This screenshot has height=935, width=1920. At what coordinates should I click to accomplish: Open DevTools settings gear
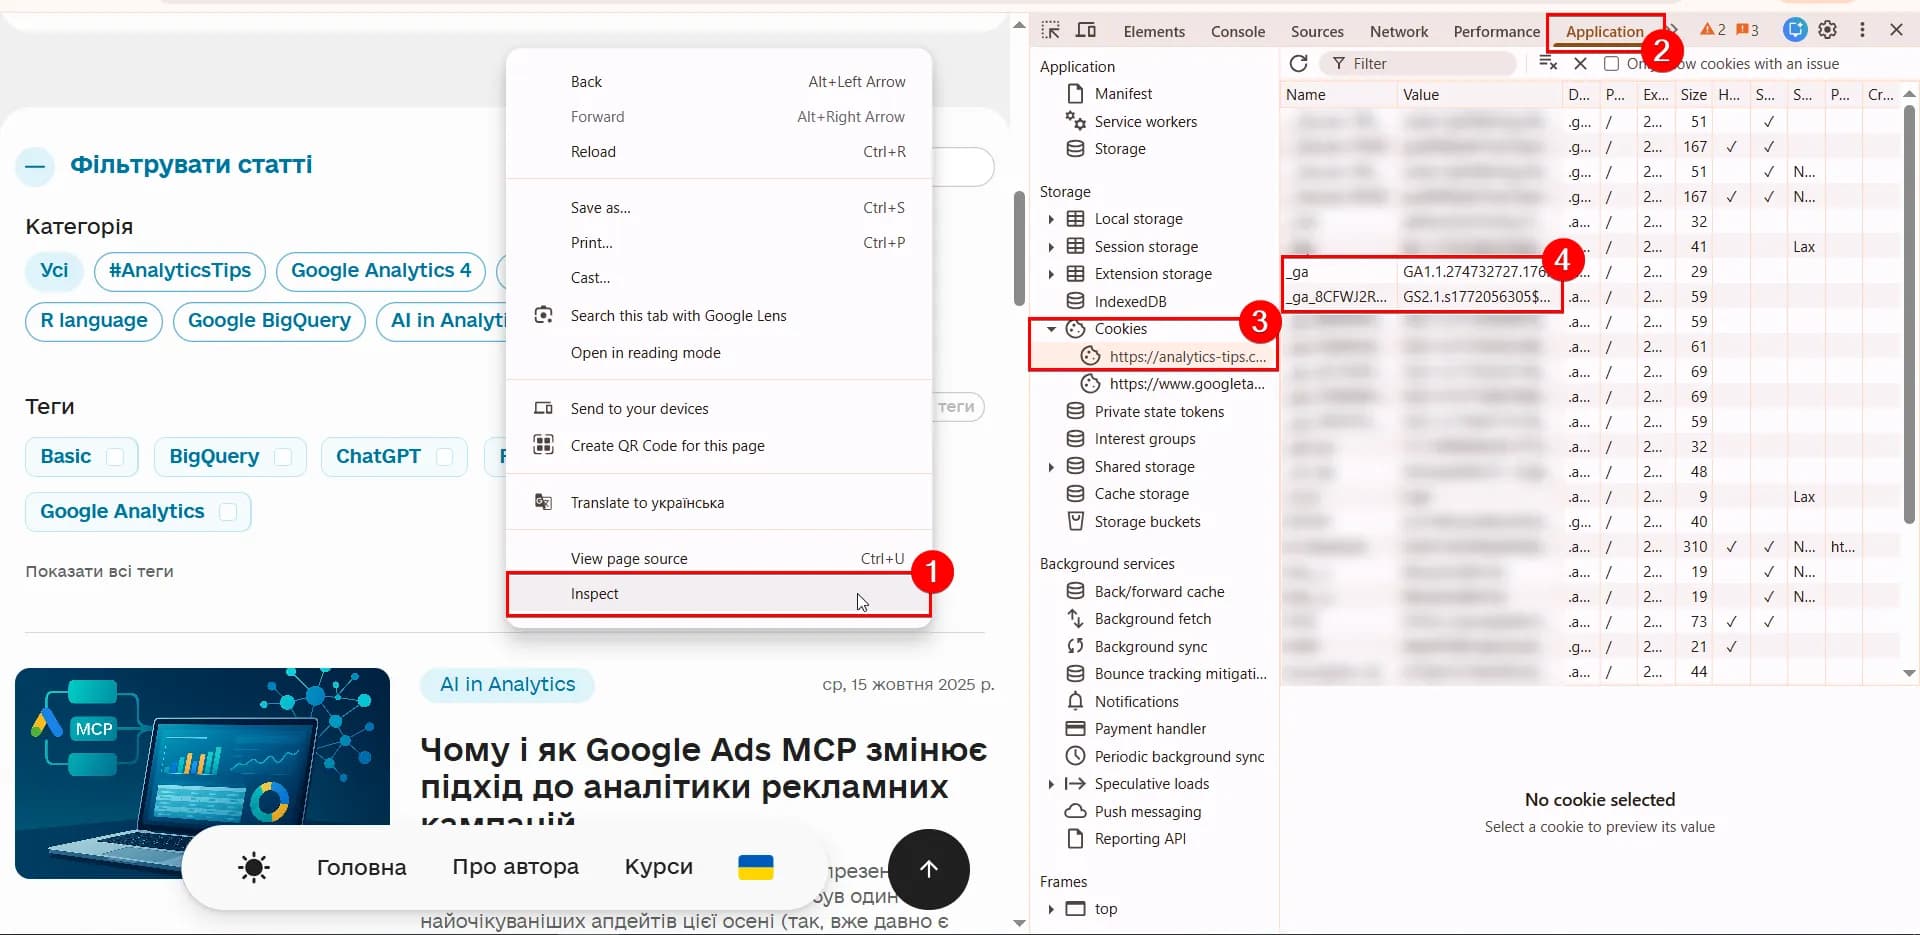tap(1828, 30)
